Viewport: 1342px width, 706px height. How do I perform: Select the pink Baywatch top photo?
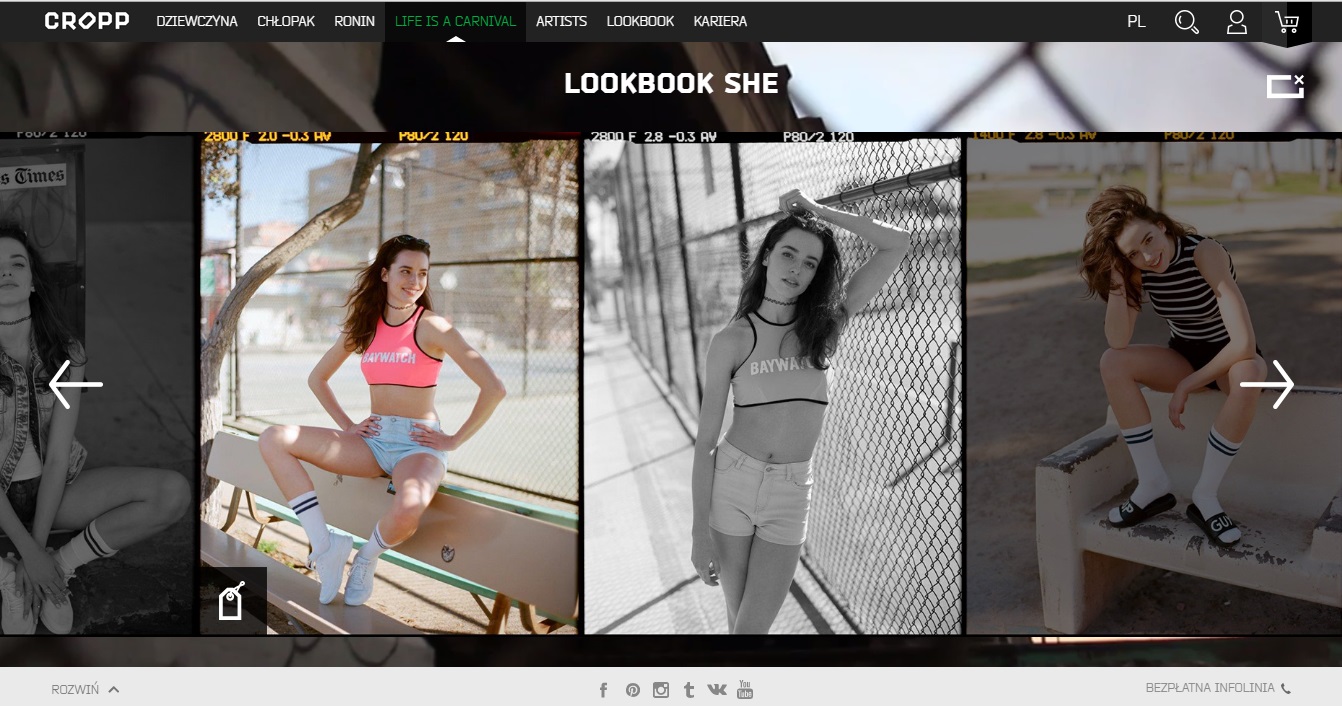pyautogui.click(x=390, y=385)
